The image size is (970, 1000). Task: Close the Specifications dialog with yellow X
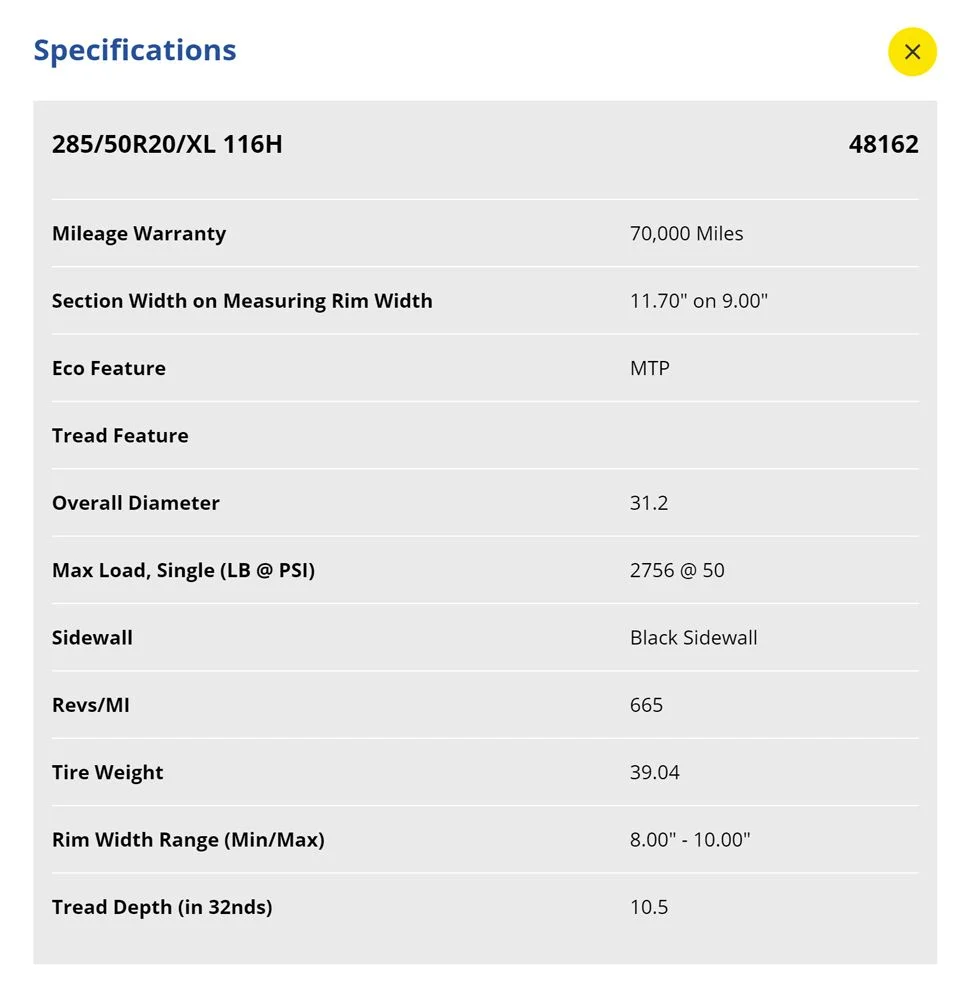[912, 52]
